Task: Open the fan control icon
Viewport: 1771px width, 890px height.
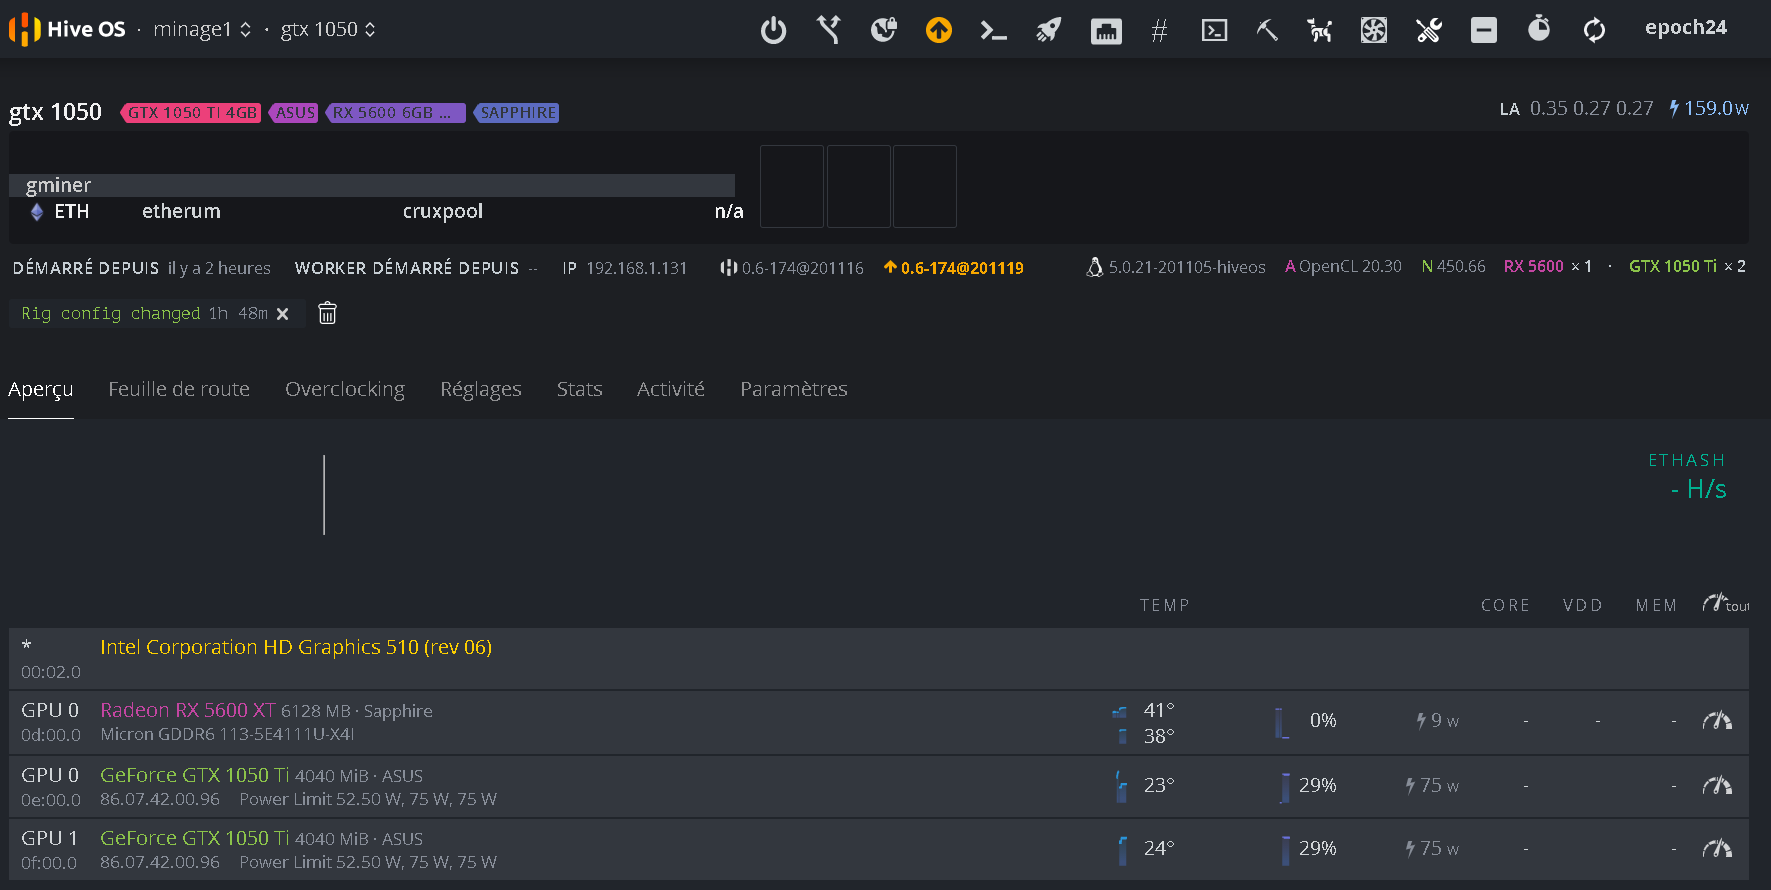Action: [x=1374, y=30]
